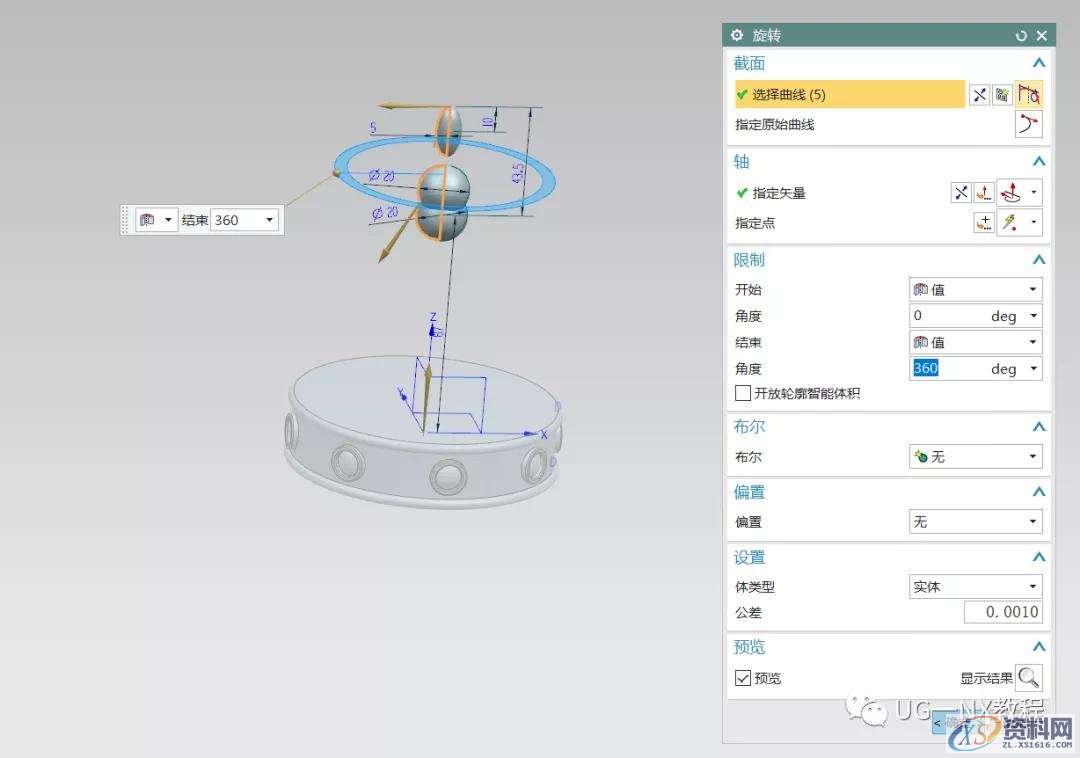Click reverse direction icon next to 指定矢量
This screenshot has width=1080, height=758.
coord(960,193)
